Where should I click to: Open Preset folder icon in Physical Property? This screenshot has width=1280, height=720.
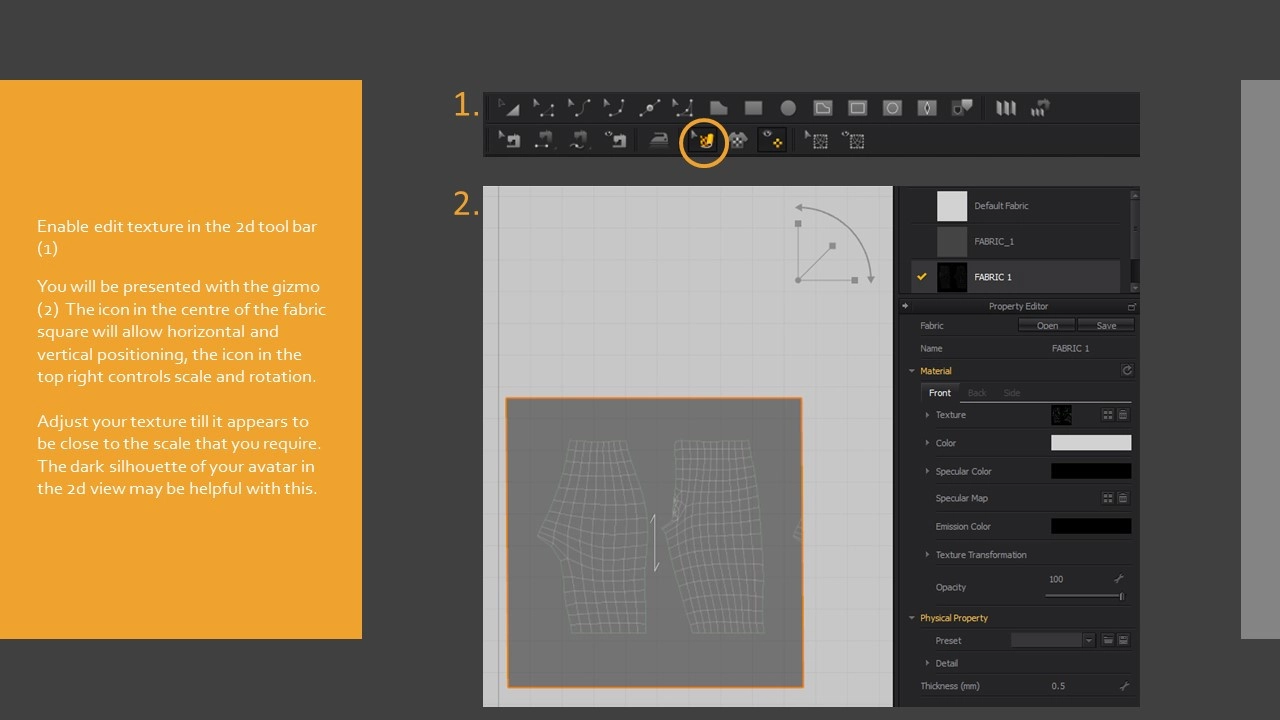click(x=1108, y=640)
